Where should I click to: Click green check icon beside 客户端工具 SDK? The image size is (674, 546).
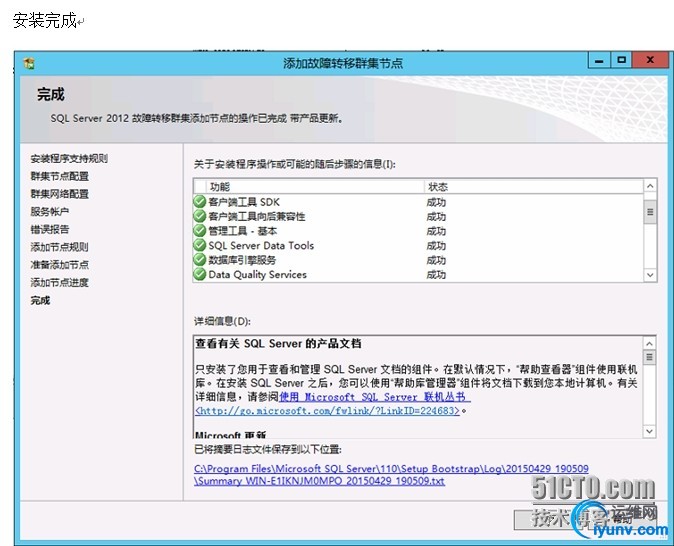pyautogui.click(x=199, y=202)
